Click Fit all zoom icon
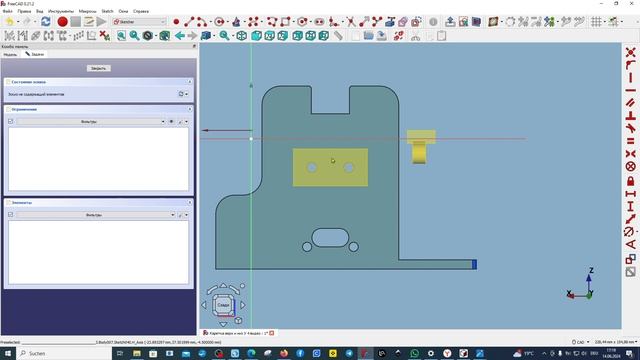Image resolution: width=640 pixels, height=360 pixels. point(121,36)
